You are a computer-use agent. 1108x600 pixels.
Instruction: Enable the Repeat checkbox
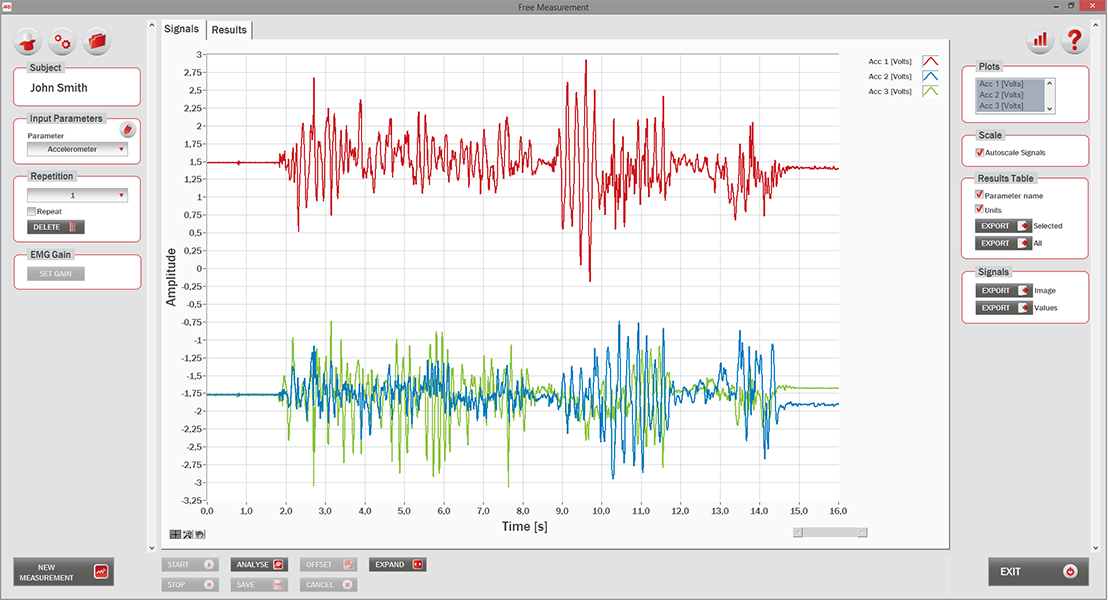pyautogui.click(x=32, y=212)
